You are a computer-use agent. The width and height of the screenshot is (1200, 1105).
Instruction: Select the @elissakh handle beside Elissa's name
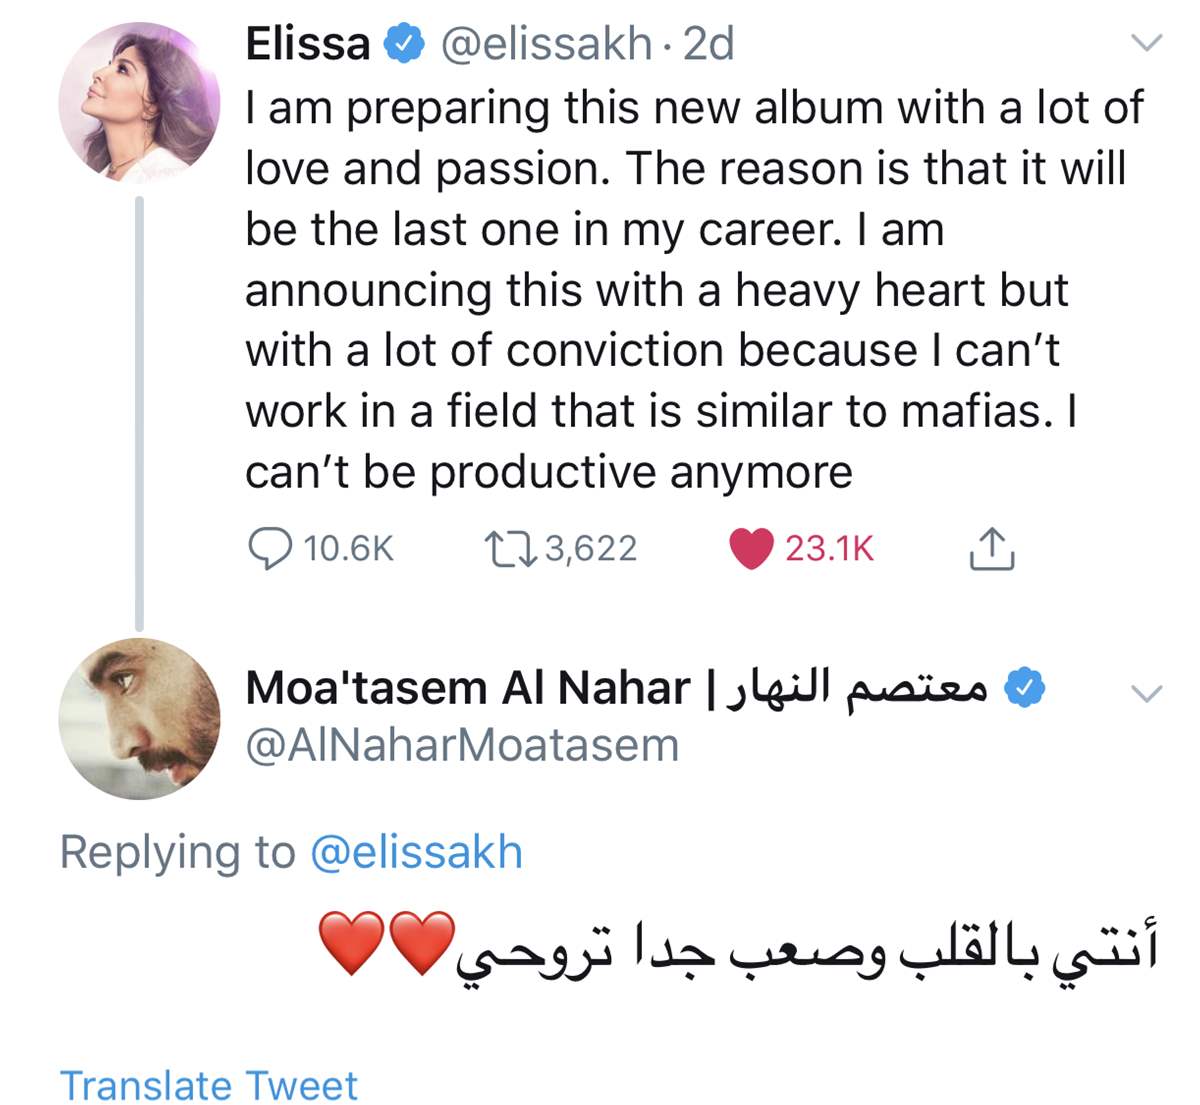[546, 44]
